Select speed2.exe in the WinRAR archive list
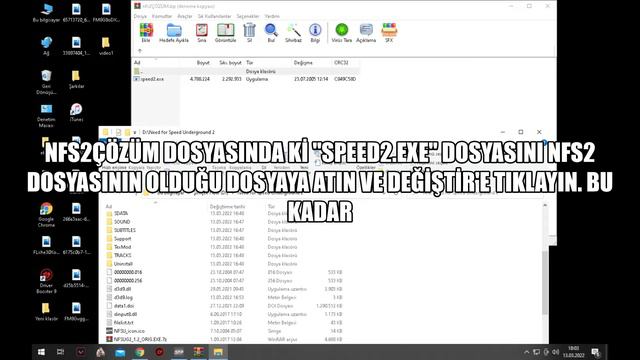The image size is (640, 360). pos(245,79)
